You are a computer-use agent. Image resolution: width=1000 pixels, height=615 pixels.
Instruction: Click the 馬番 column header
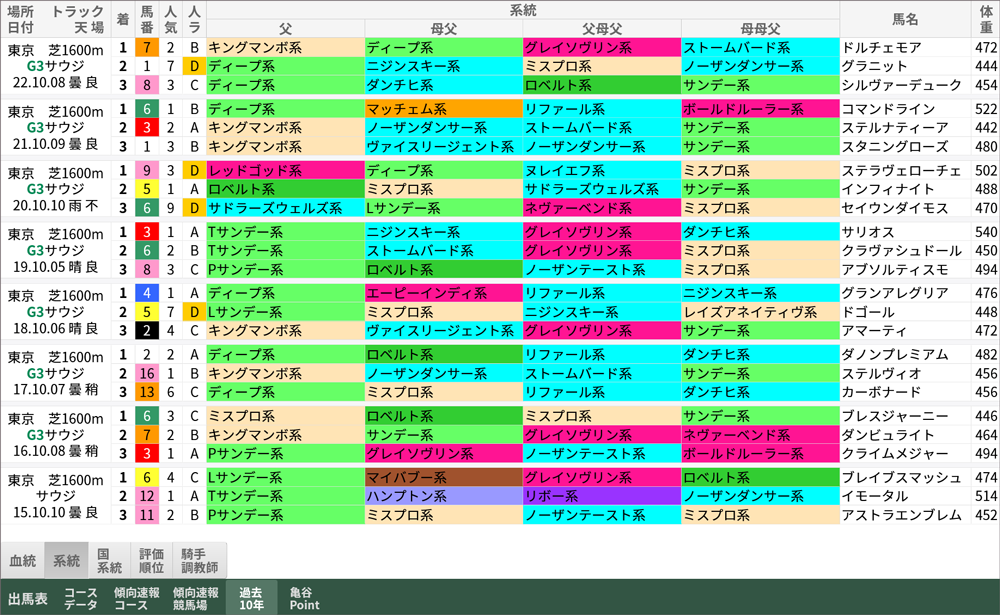pos(147,19)
